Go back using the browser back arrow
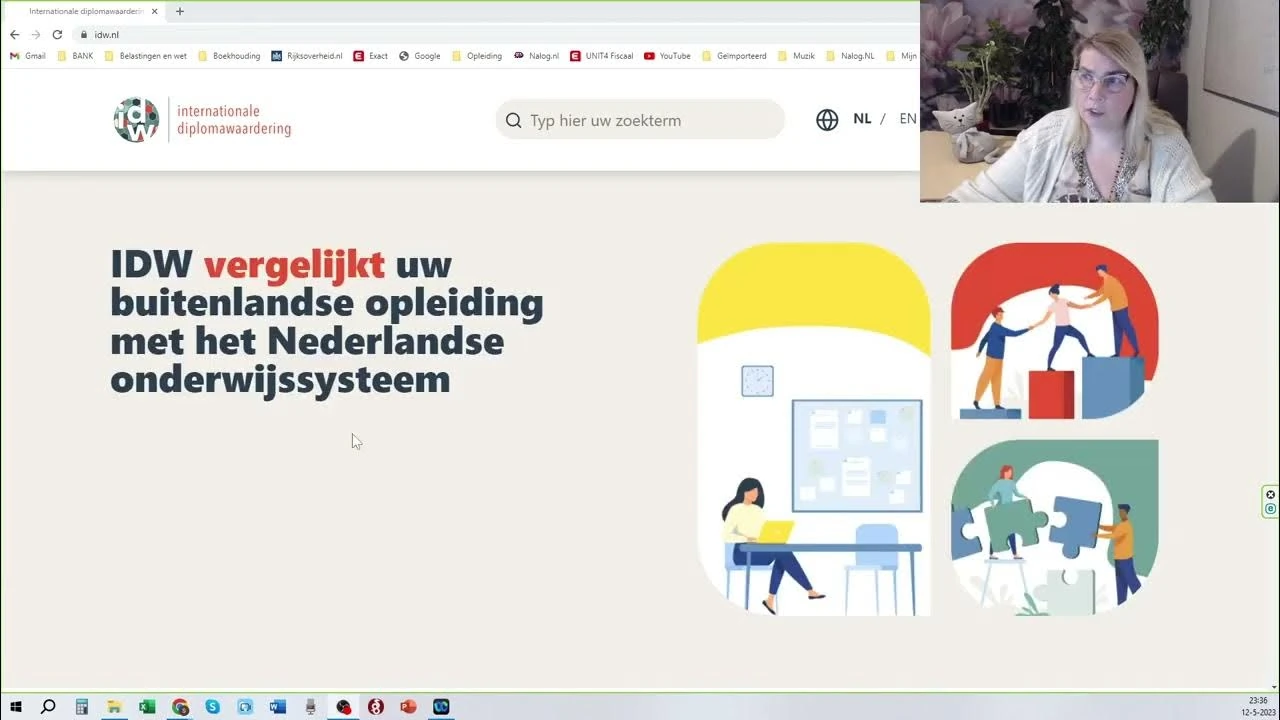The height and width of the screenshot is (720, 1280). tap(14, 34)
